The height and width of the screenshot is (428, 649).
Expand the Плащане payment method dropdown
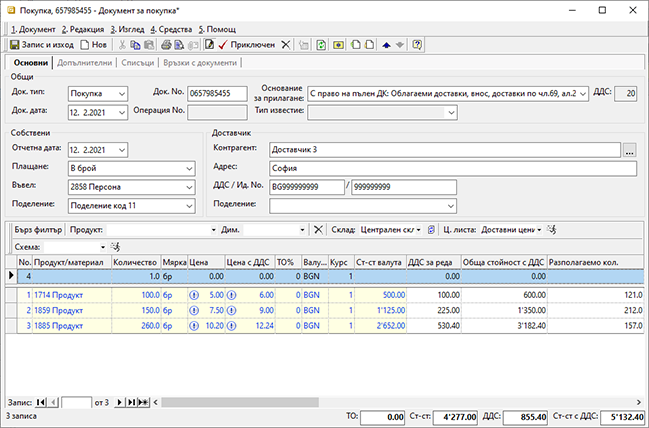click(189, 167)
